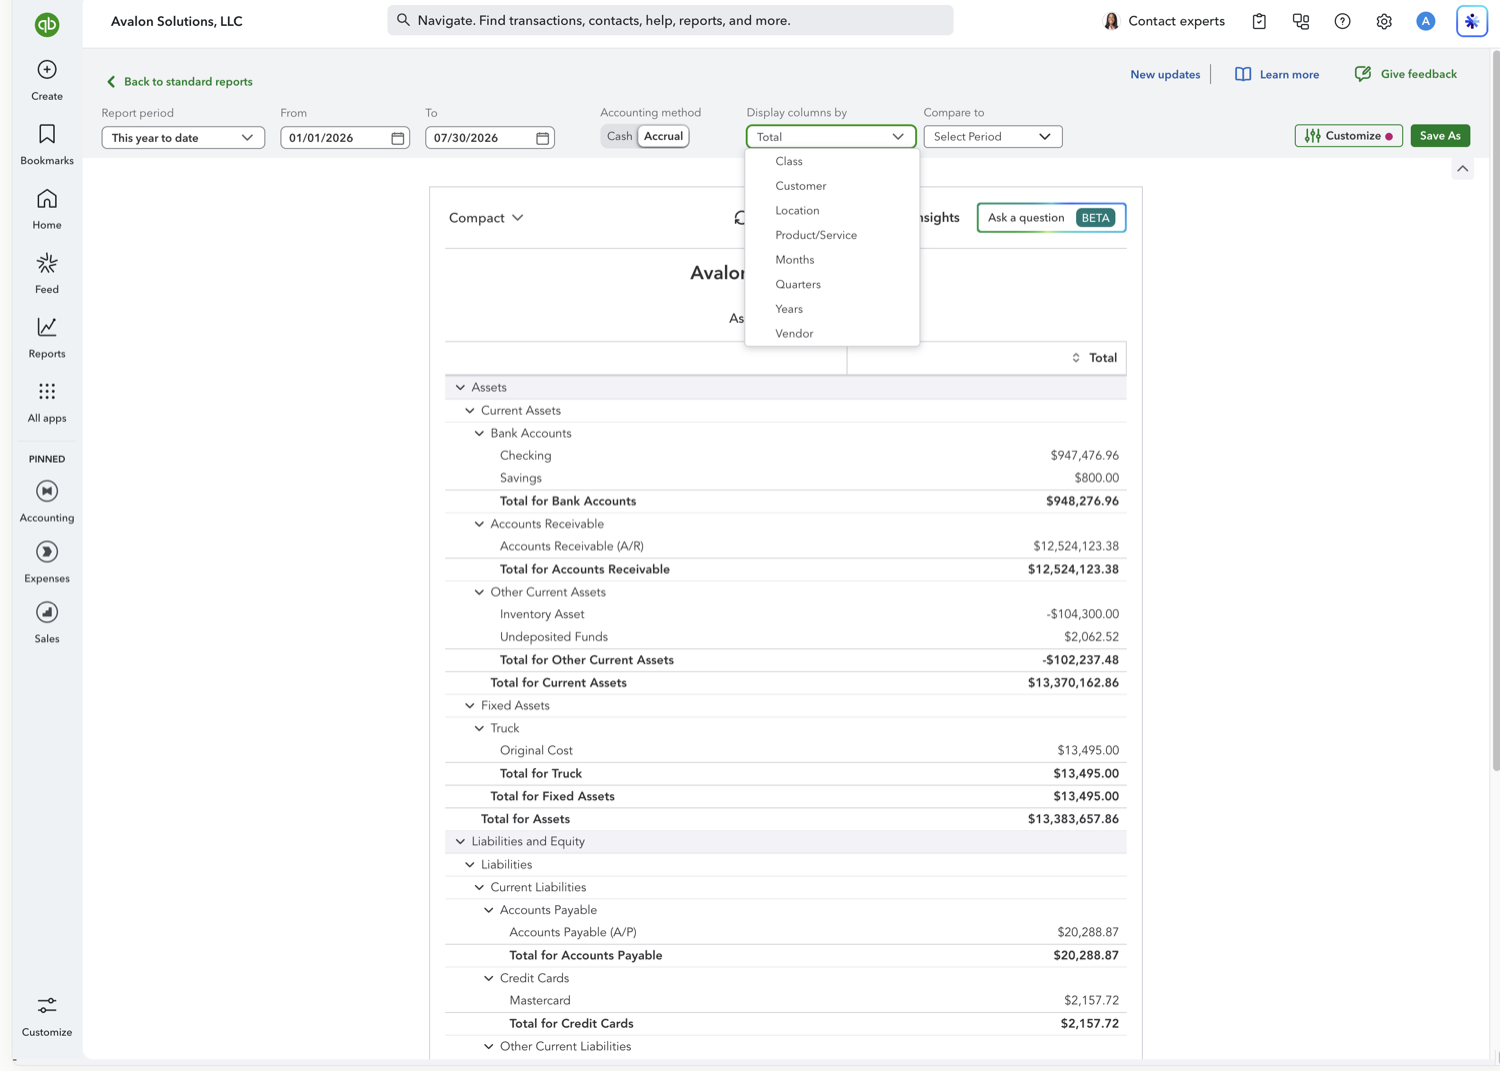The image size is (1500, 1071).
Task: Open the To date calendar picker icon
Action: (543, 138)
